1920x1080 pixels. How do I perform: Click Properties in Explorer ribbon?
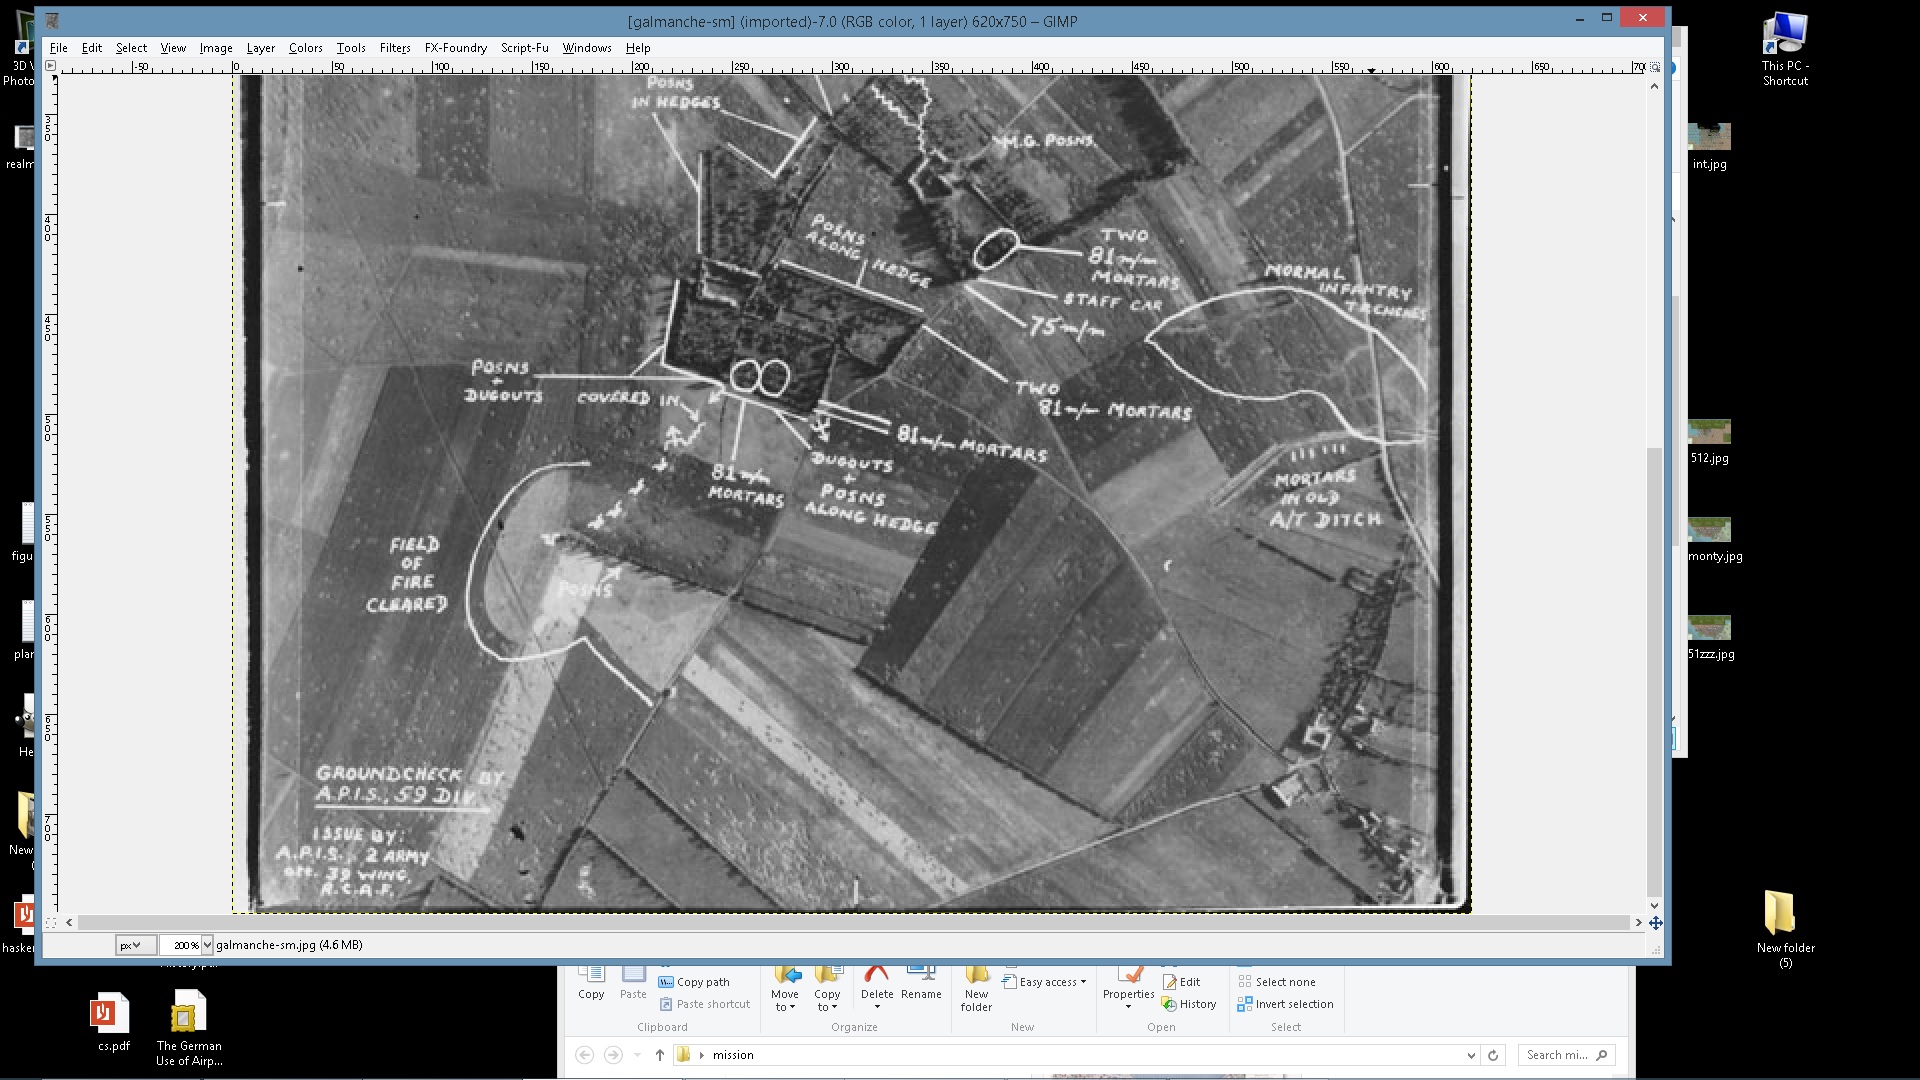pos(1128,986)
